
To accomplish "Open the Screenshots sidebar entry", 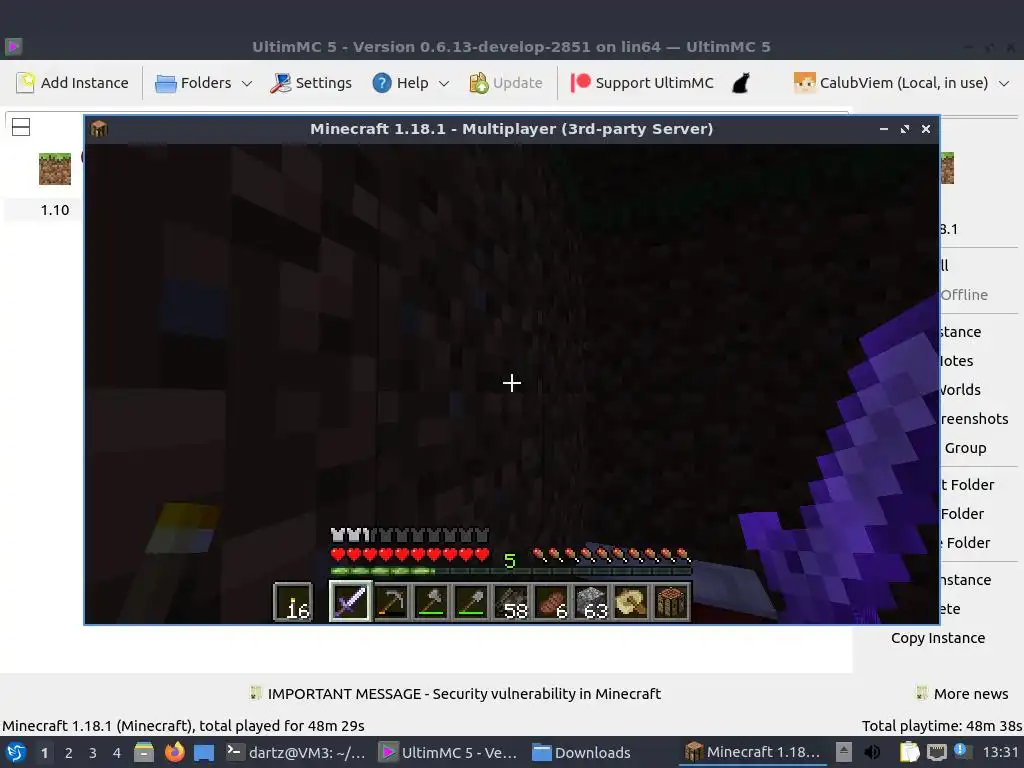I will pos(974,419).
